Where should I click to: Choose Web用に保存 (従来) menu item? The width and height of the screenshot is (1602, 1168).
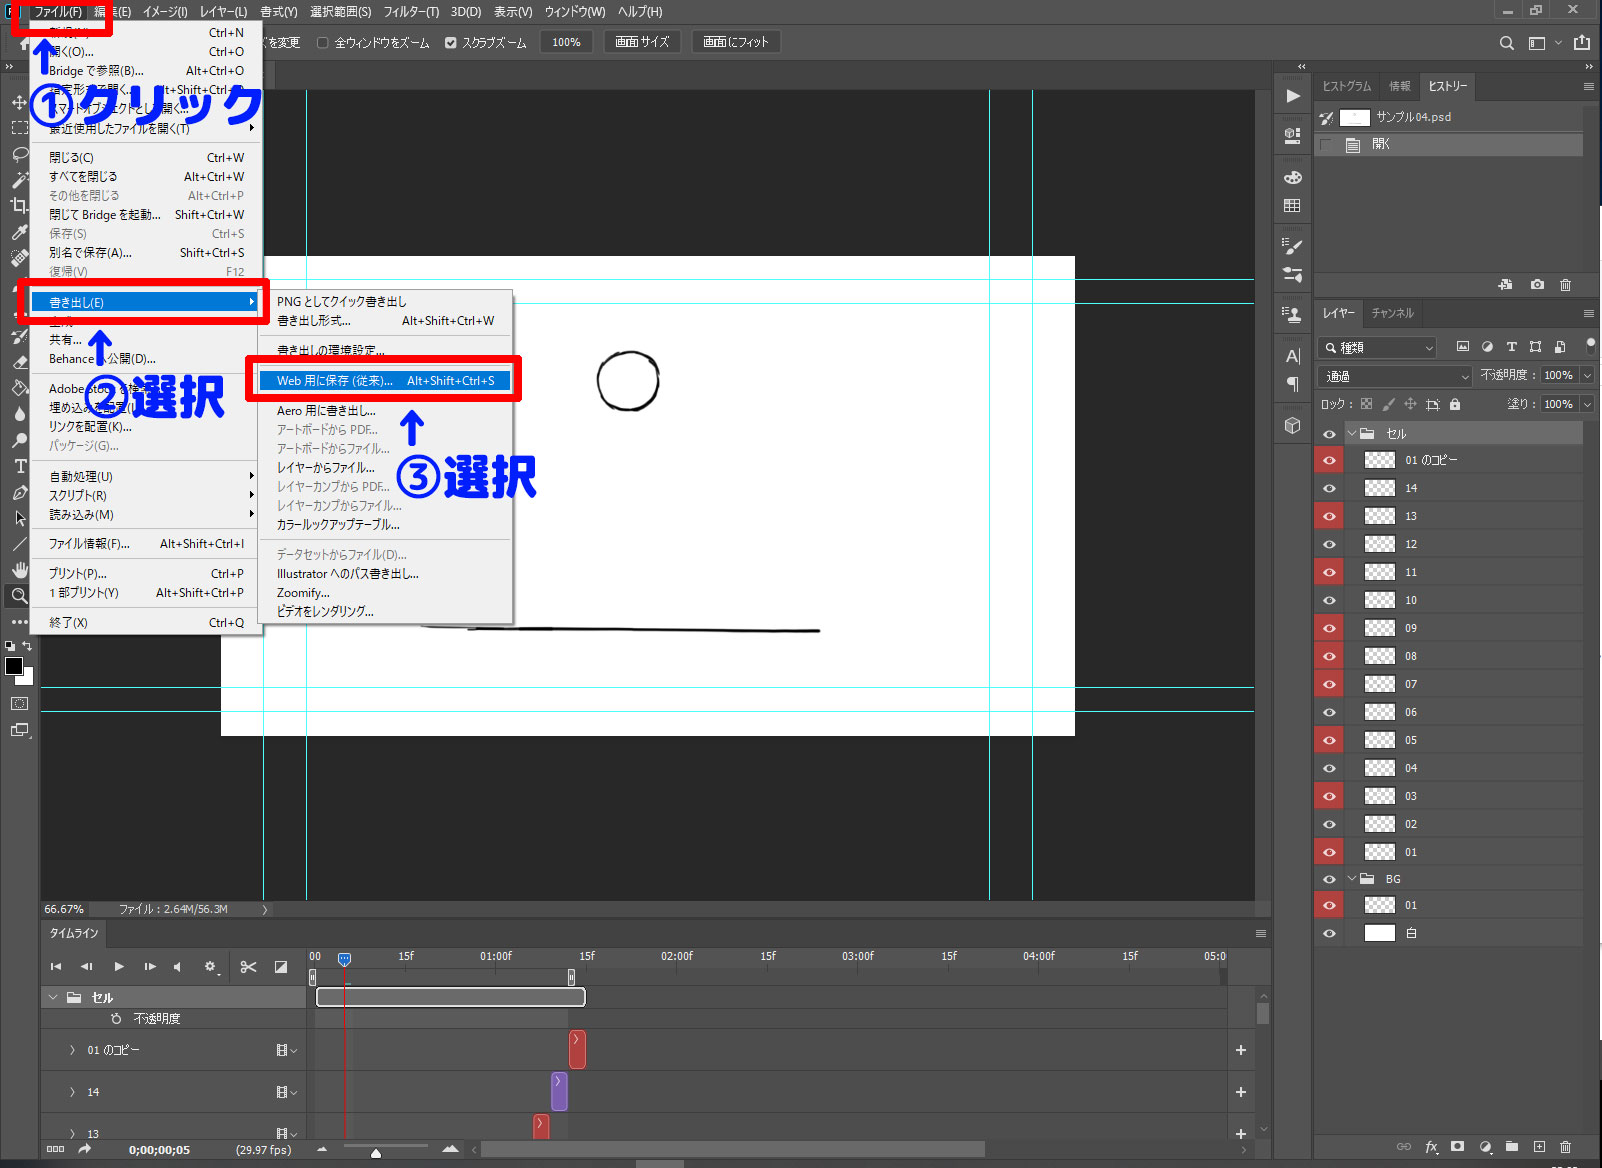pos(385,381)
